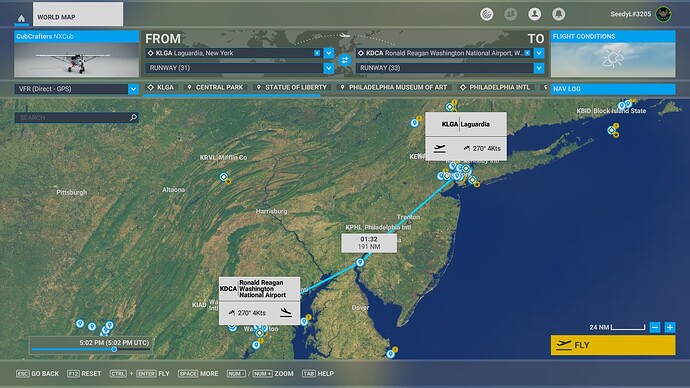Click the KRVL Mifflin Co airport marker
The image size is (690, 388).
224,177
